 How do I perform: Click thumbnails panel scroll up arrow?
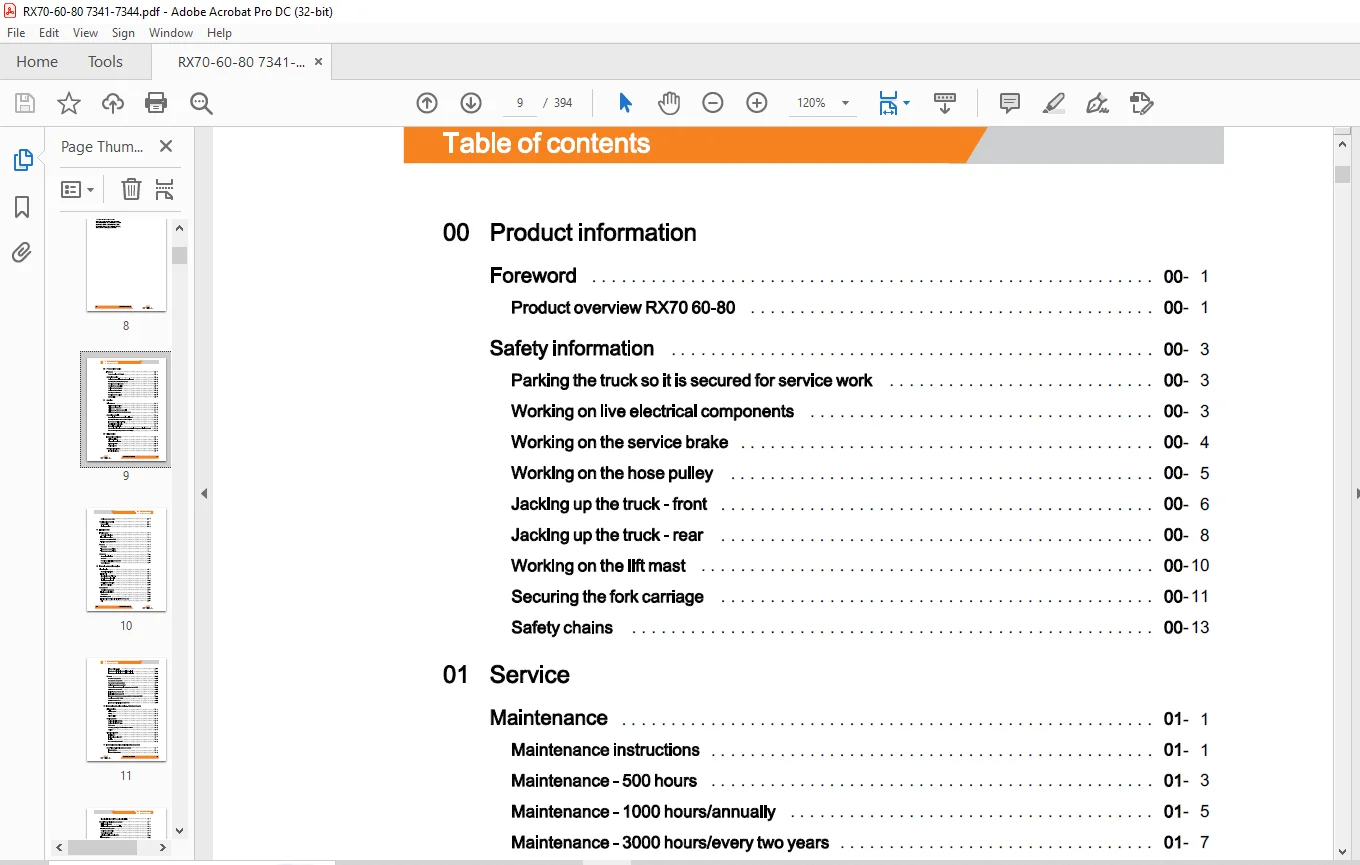(179, 227)
